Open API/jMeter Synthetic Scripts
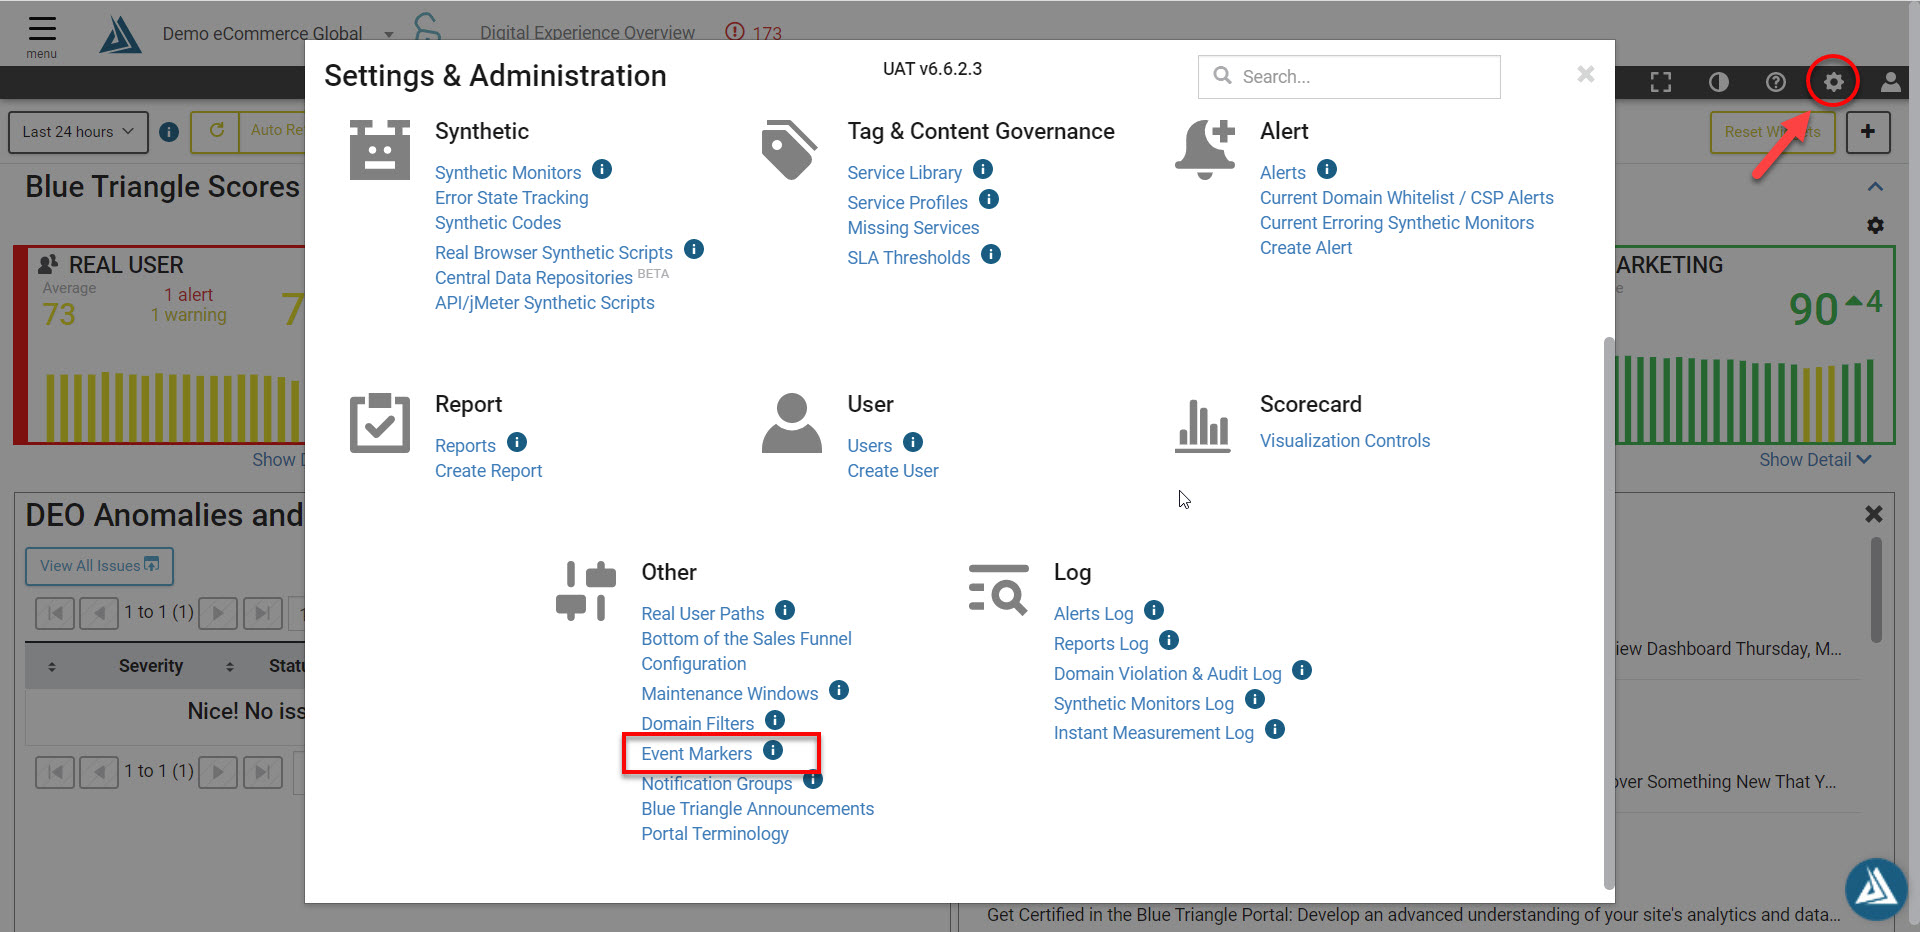1920x932 pixels. pos(545,303)
